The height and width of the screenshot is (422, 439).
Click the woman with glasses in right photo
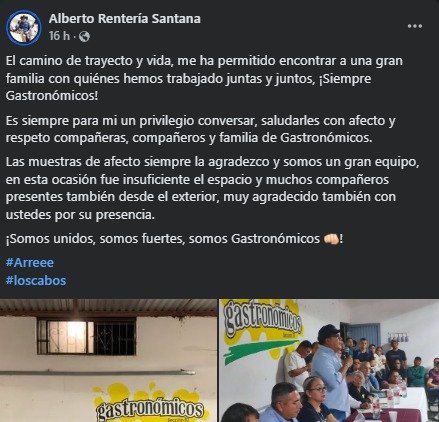[315, 398]
